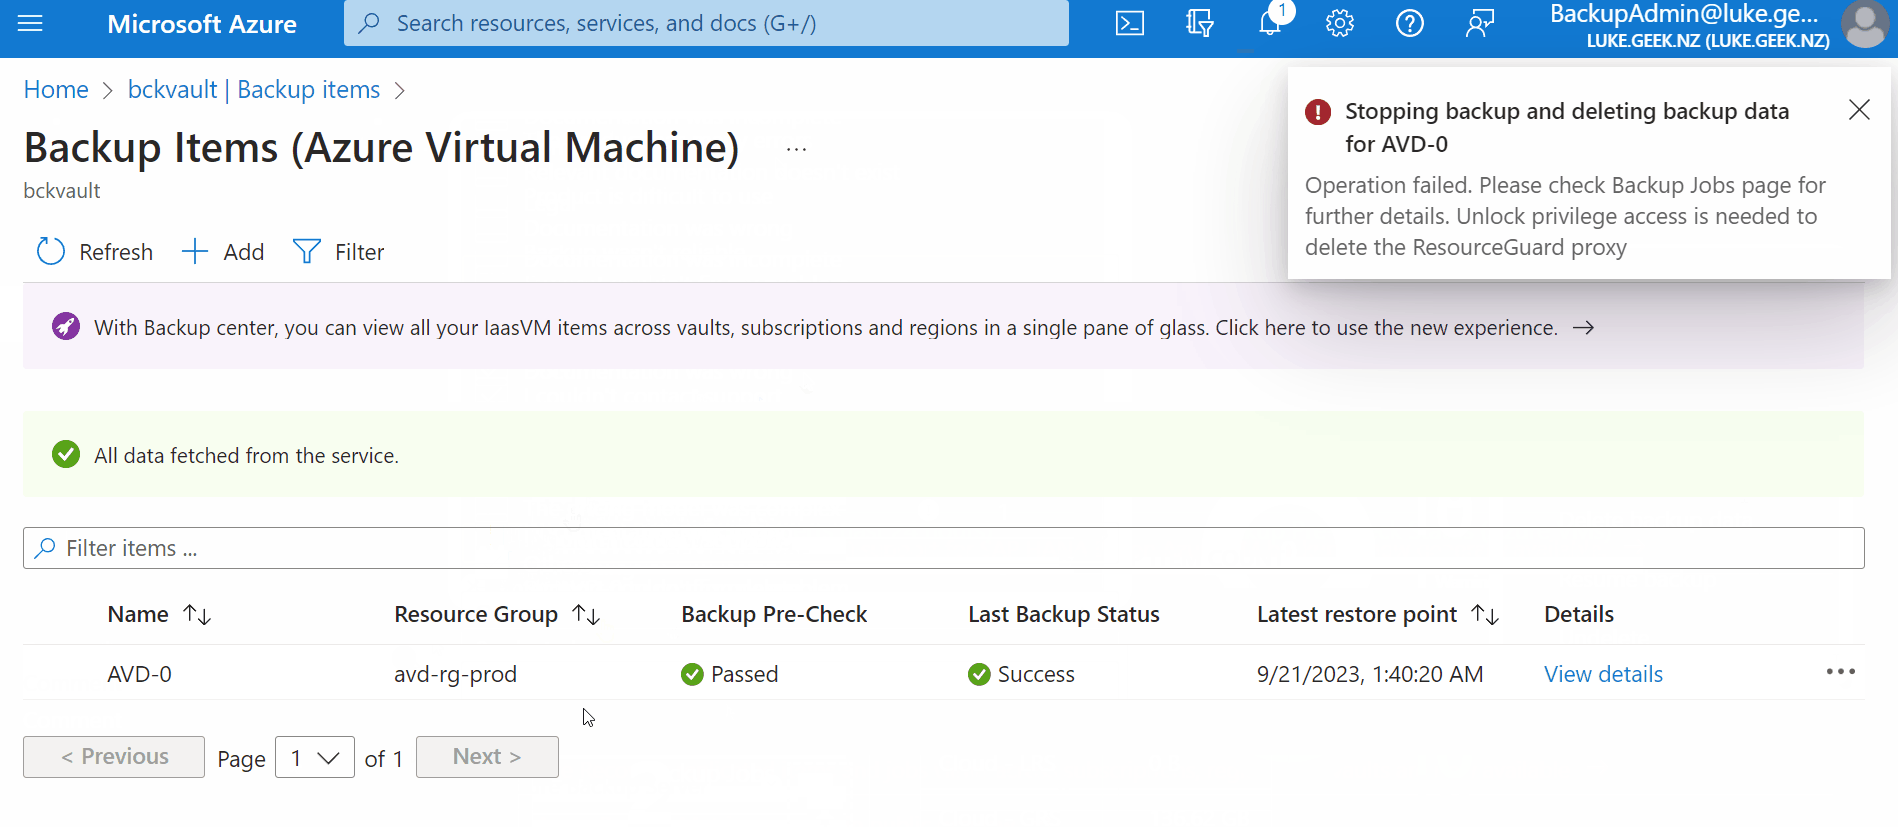
Task: Click the Filter items search field
Action: tap(944, 548)
